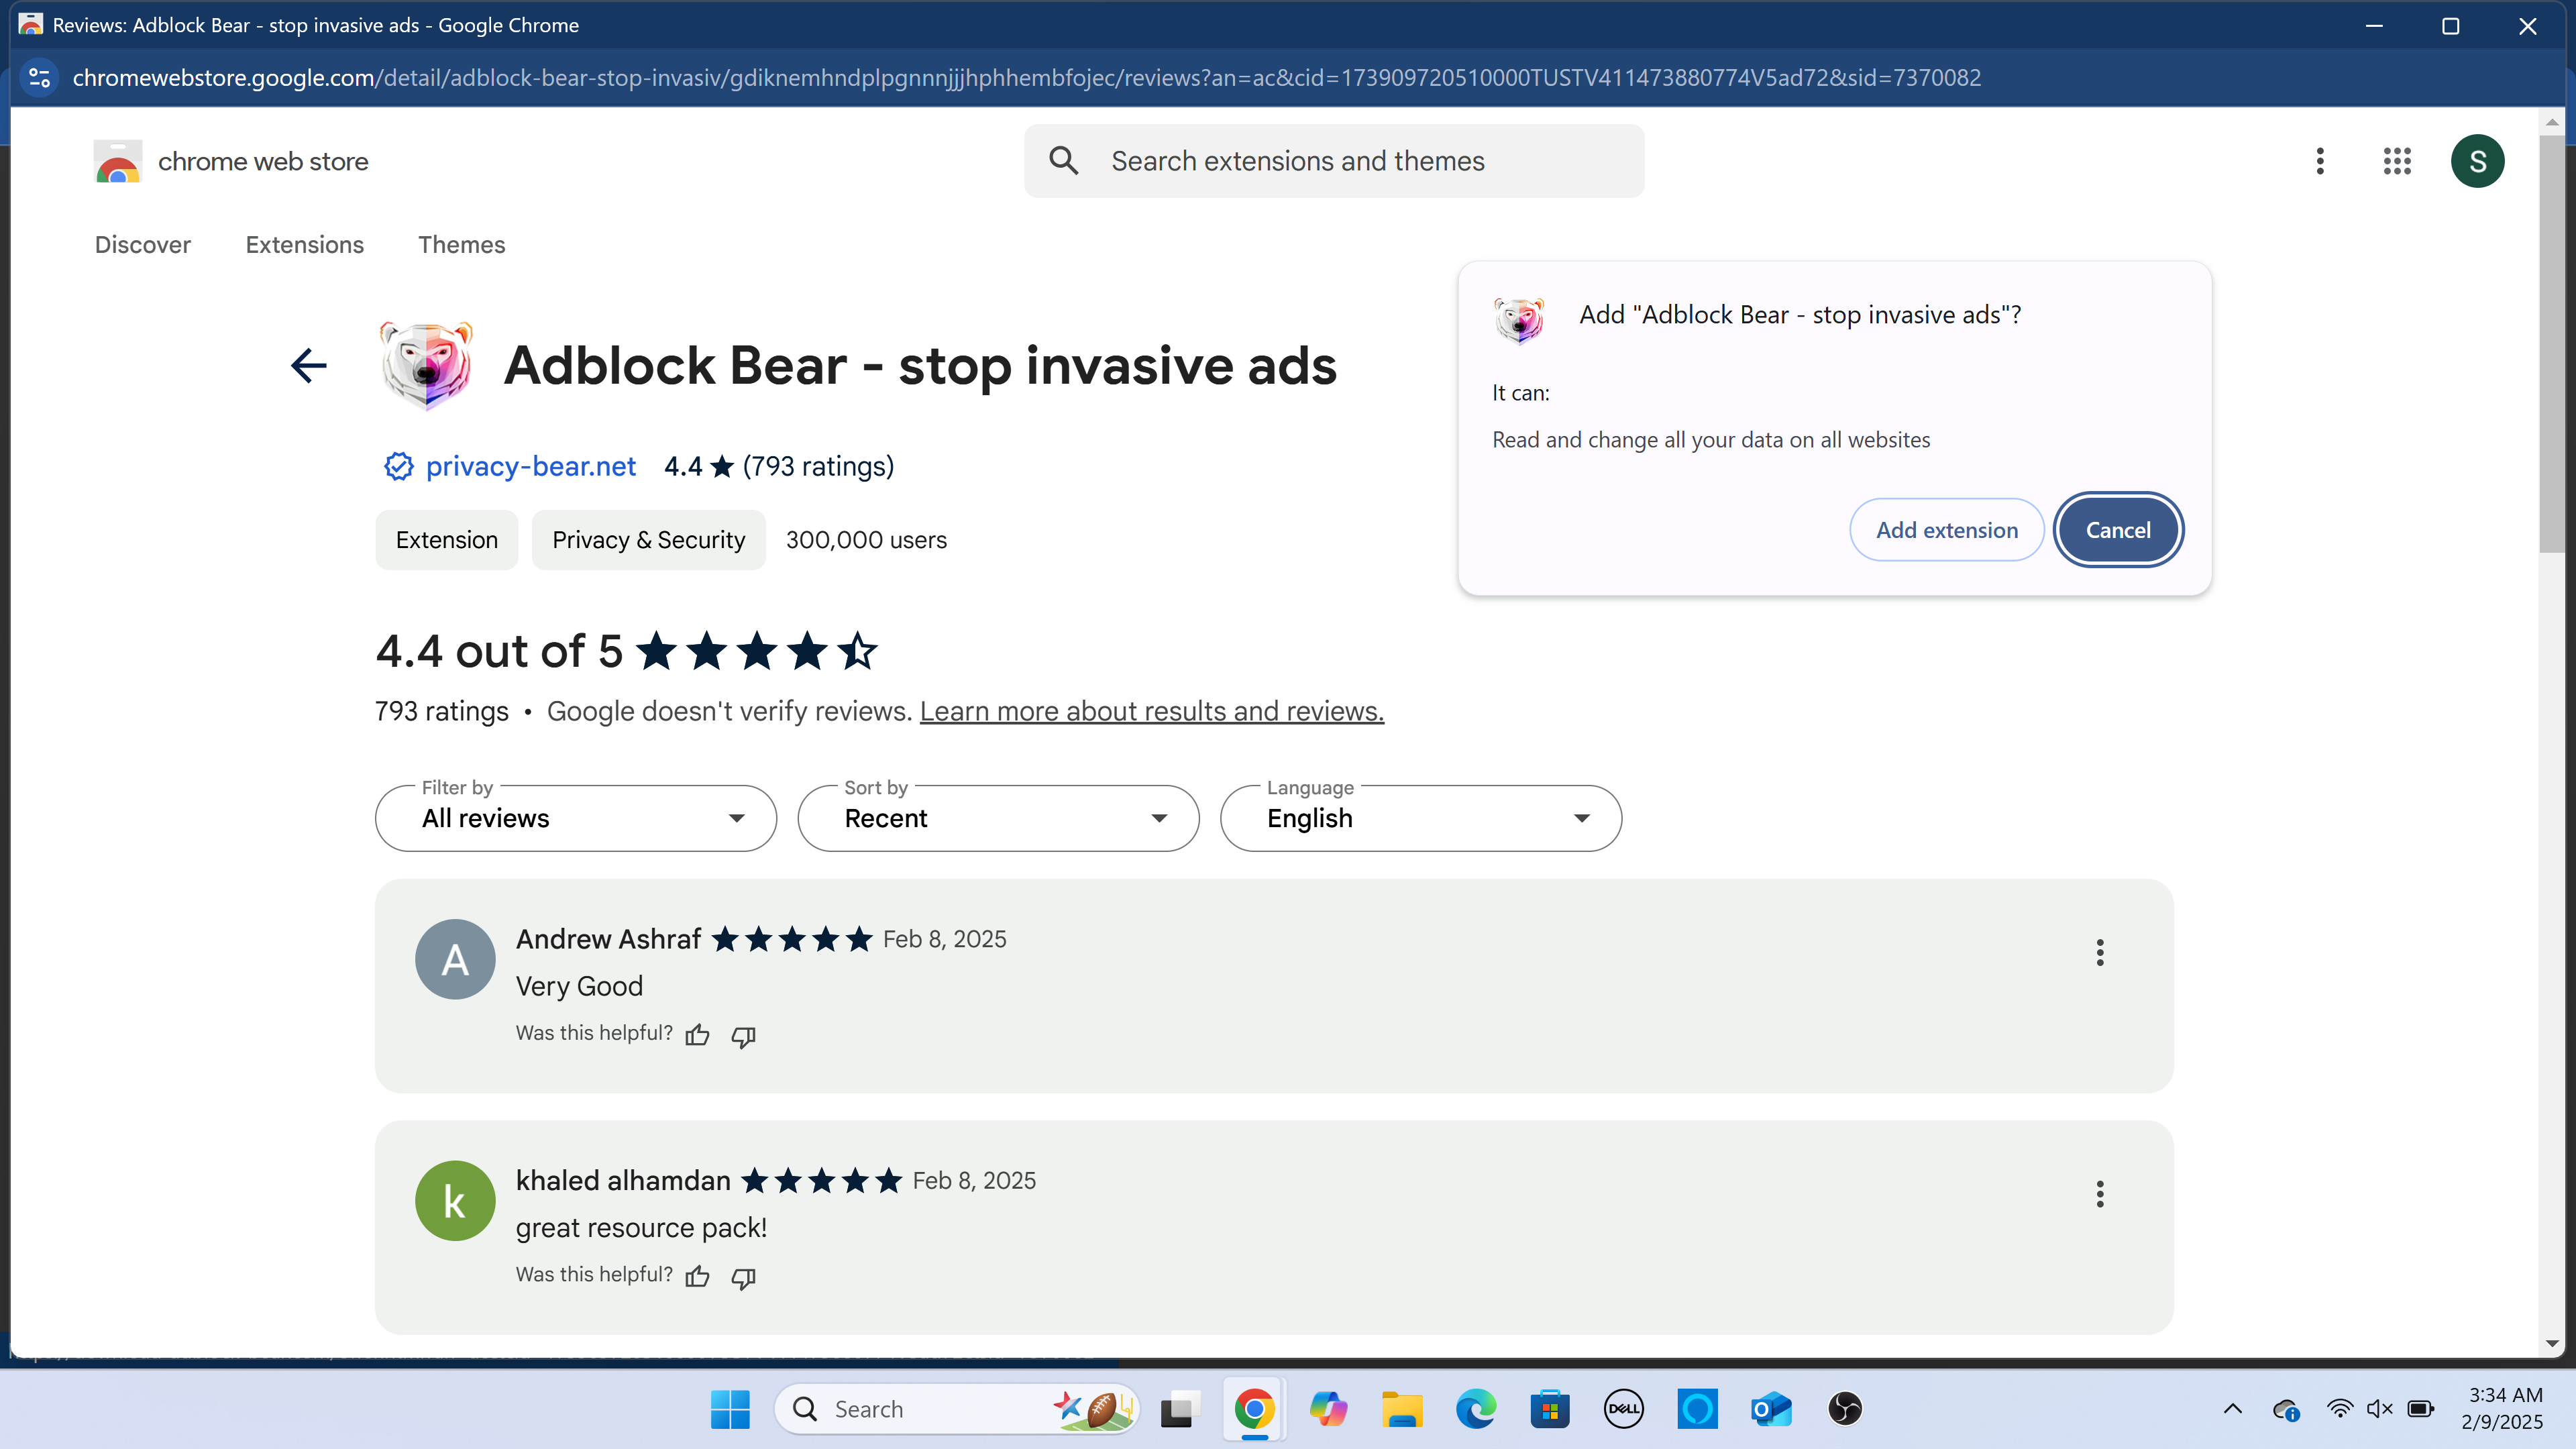Open Microsoft Edge from the taskbar
The height and width of the screenshot is (1449, 2576).
click(x=1475, y=1409)
